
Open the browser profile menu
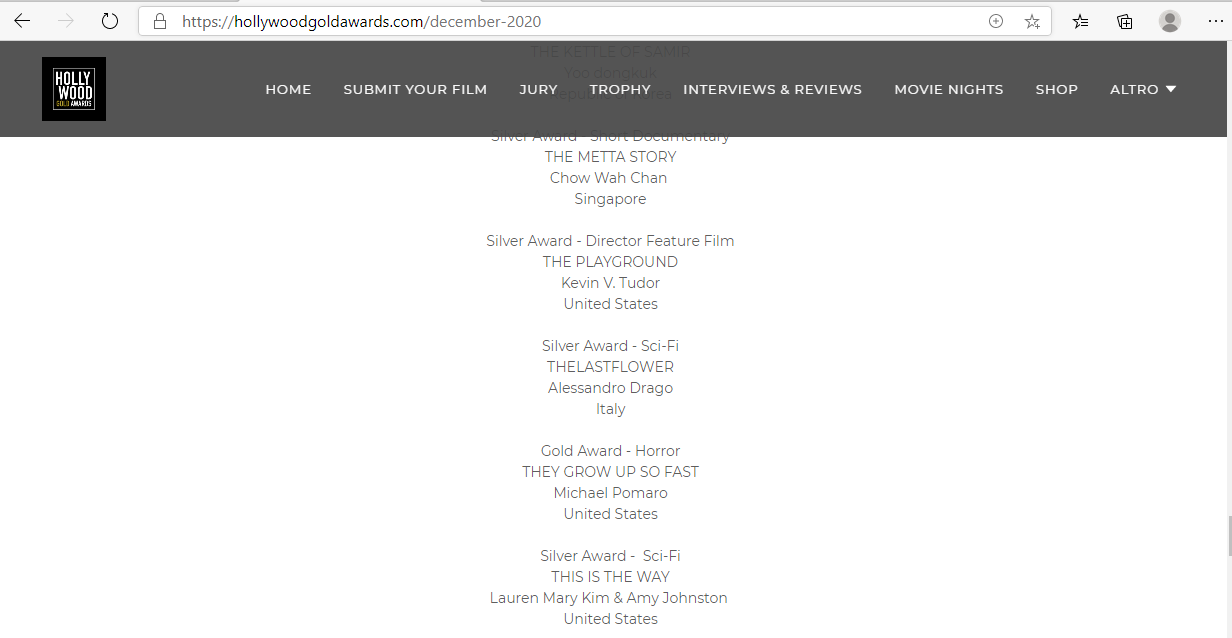click(1170, 21)
